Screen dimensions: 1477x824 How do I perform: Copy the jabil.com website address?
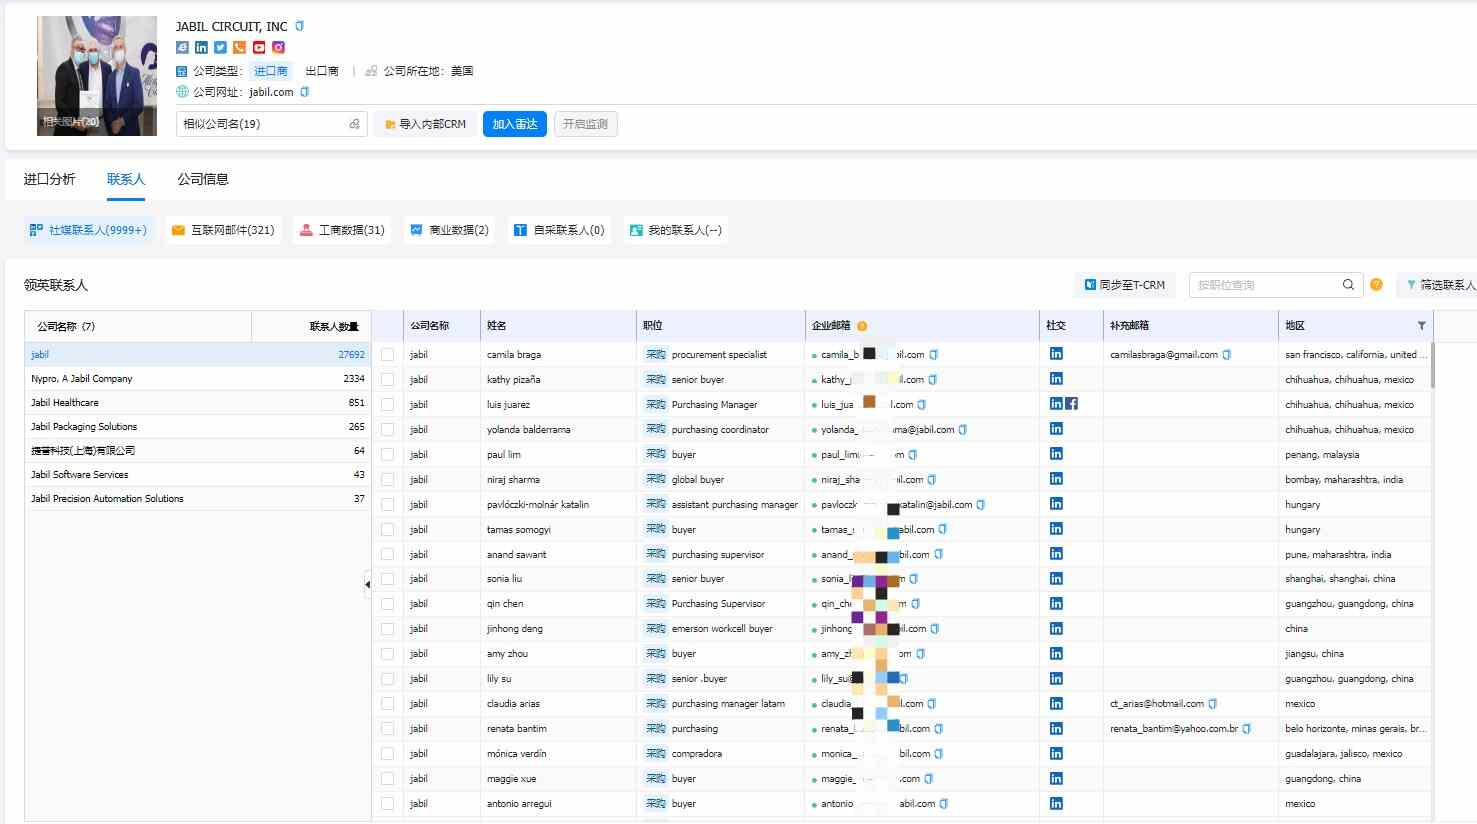coord(305,92)
